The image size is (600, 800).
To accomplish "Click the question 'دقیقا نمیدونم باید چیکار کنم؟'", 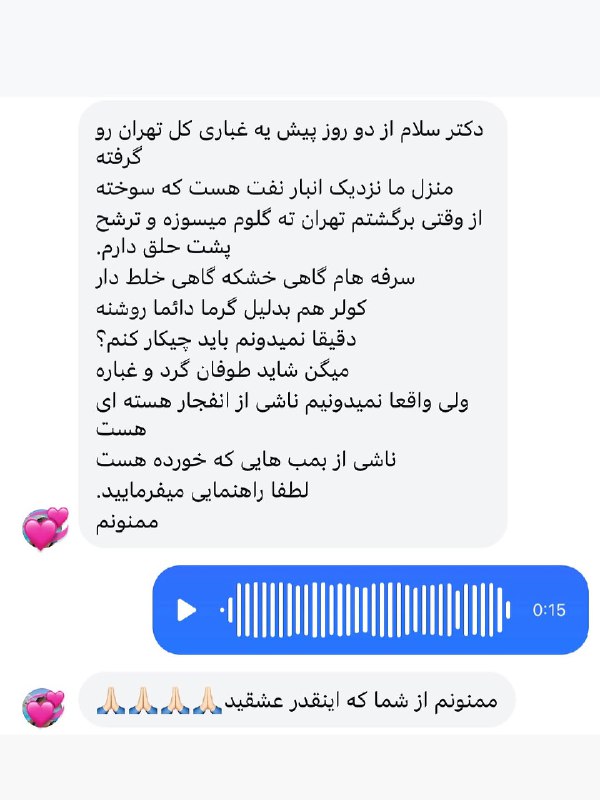I will 226,340.
